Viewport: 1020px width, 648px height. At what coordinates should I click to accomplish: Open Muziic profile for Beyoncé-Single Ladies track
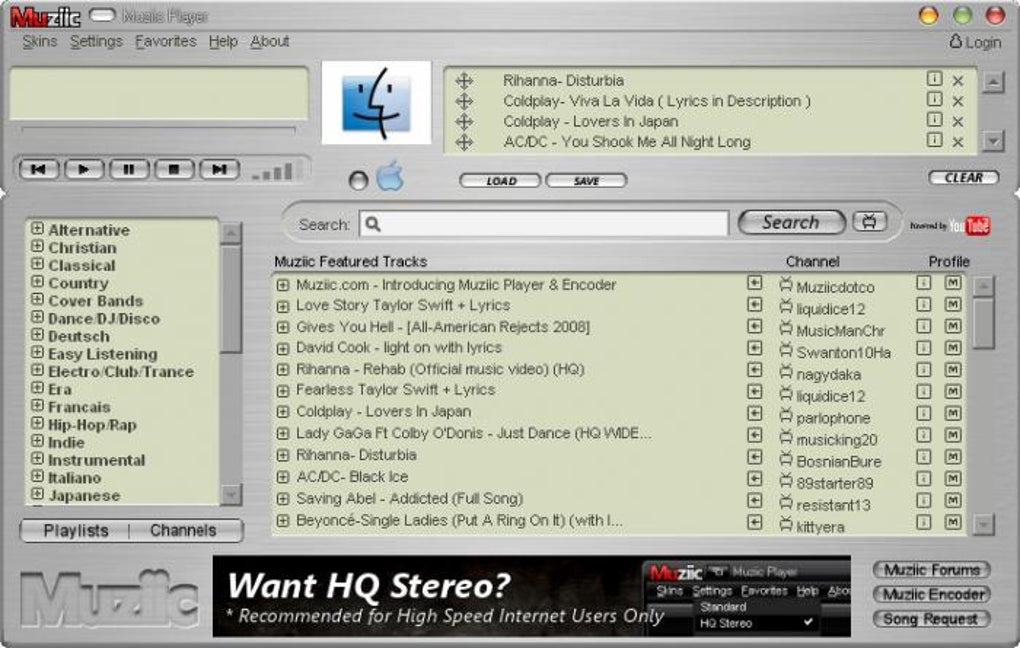pyautogui.click(x=953, y=522)
